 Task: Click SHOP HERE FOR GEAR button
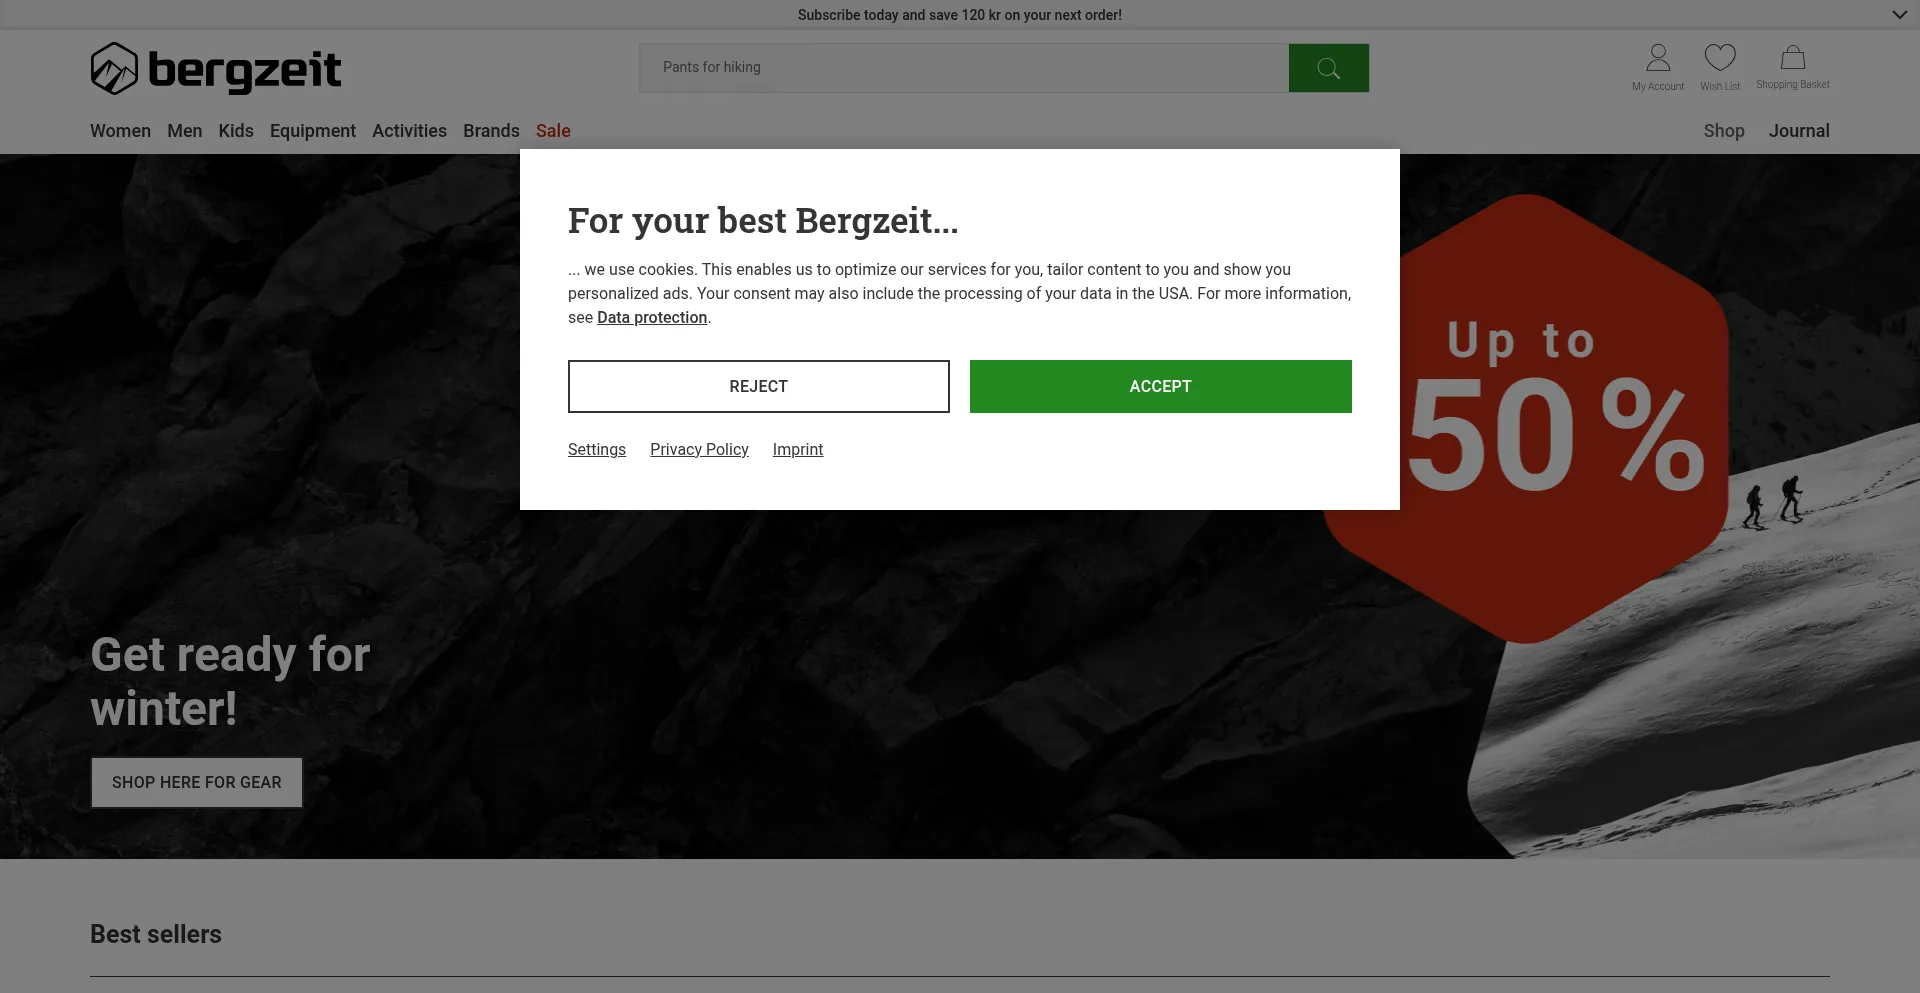point(197,782)
